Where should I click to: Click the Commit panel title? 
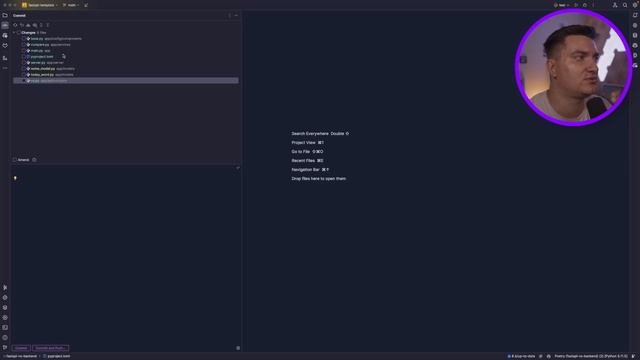point(19,16)
